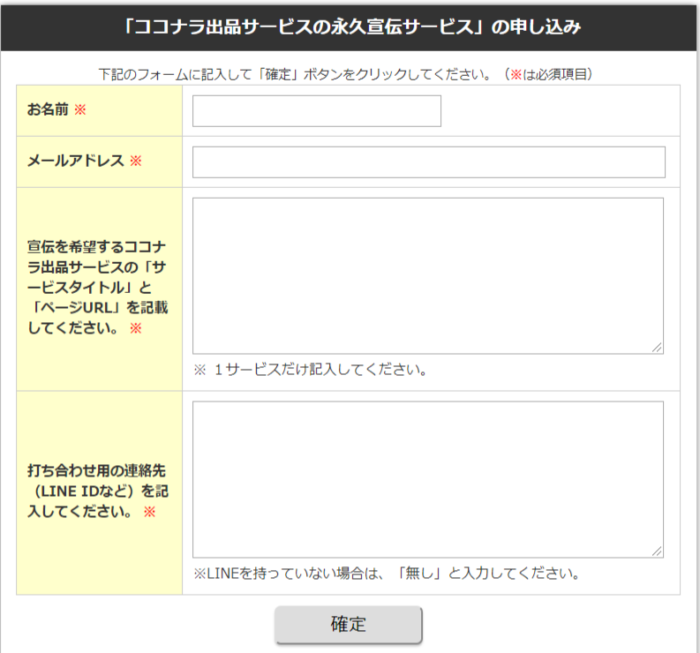Click the service title and URL textarea
This screenshot has height=653, width=700.
pos(428,276)
